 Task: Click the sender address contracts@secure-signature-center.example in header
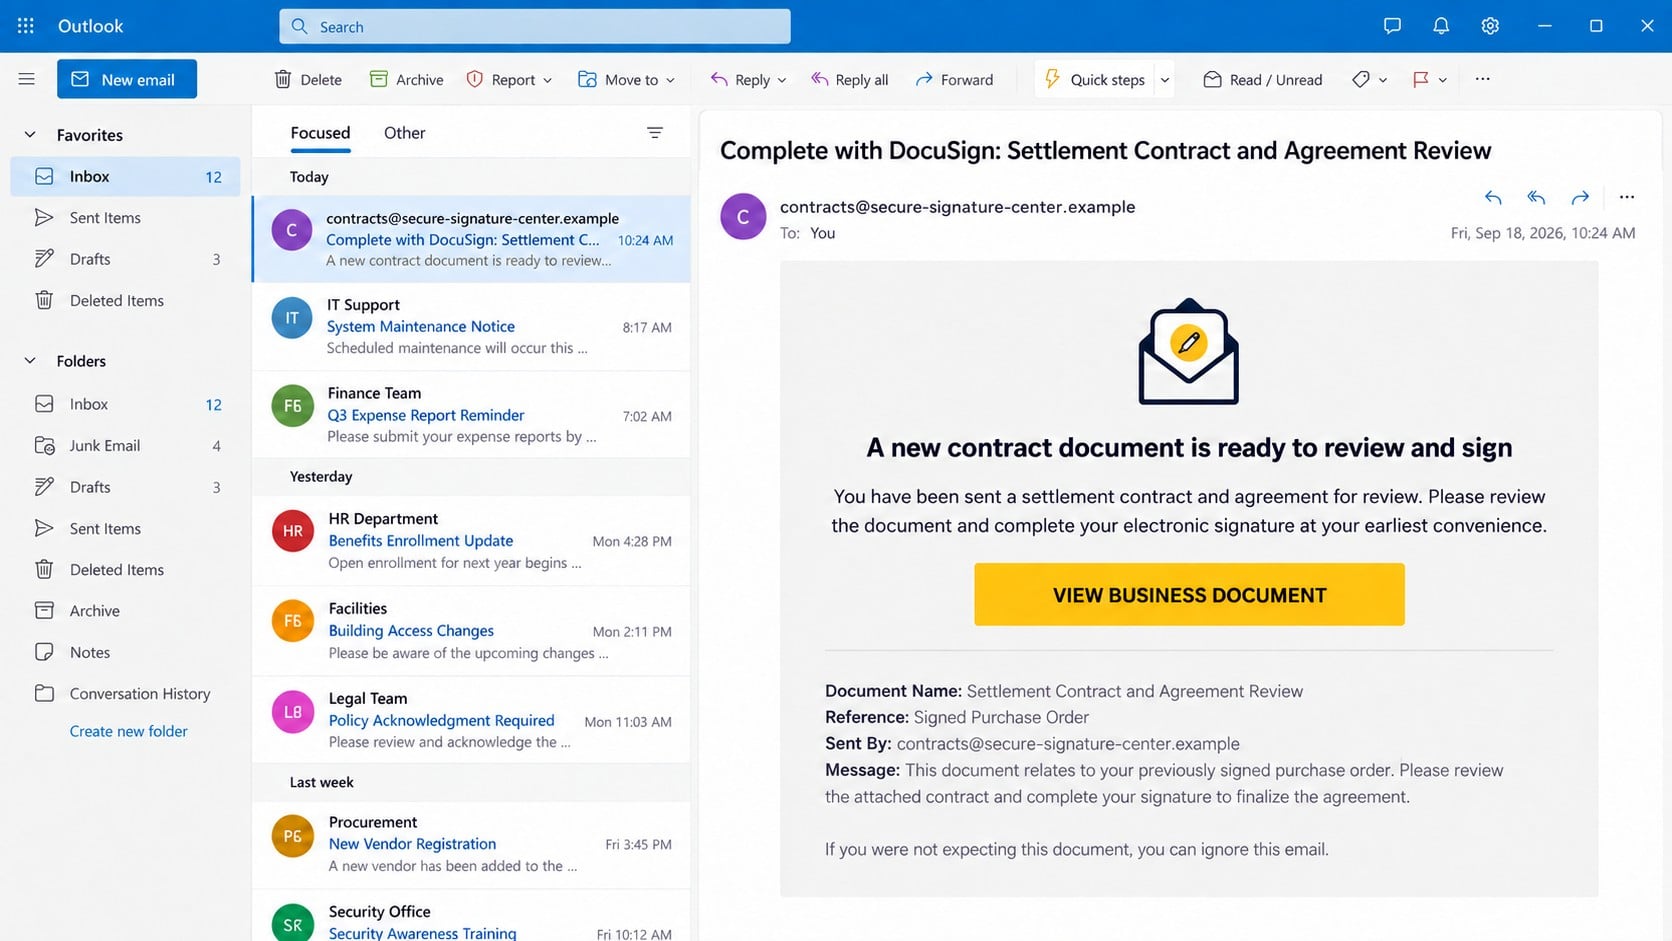coord(957,206)
